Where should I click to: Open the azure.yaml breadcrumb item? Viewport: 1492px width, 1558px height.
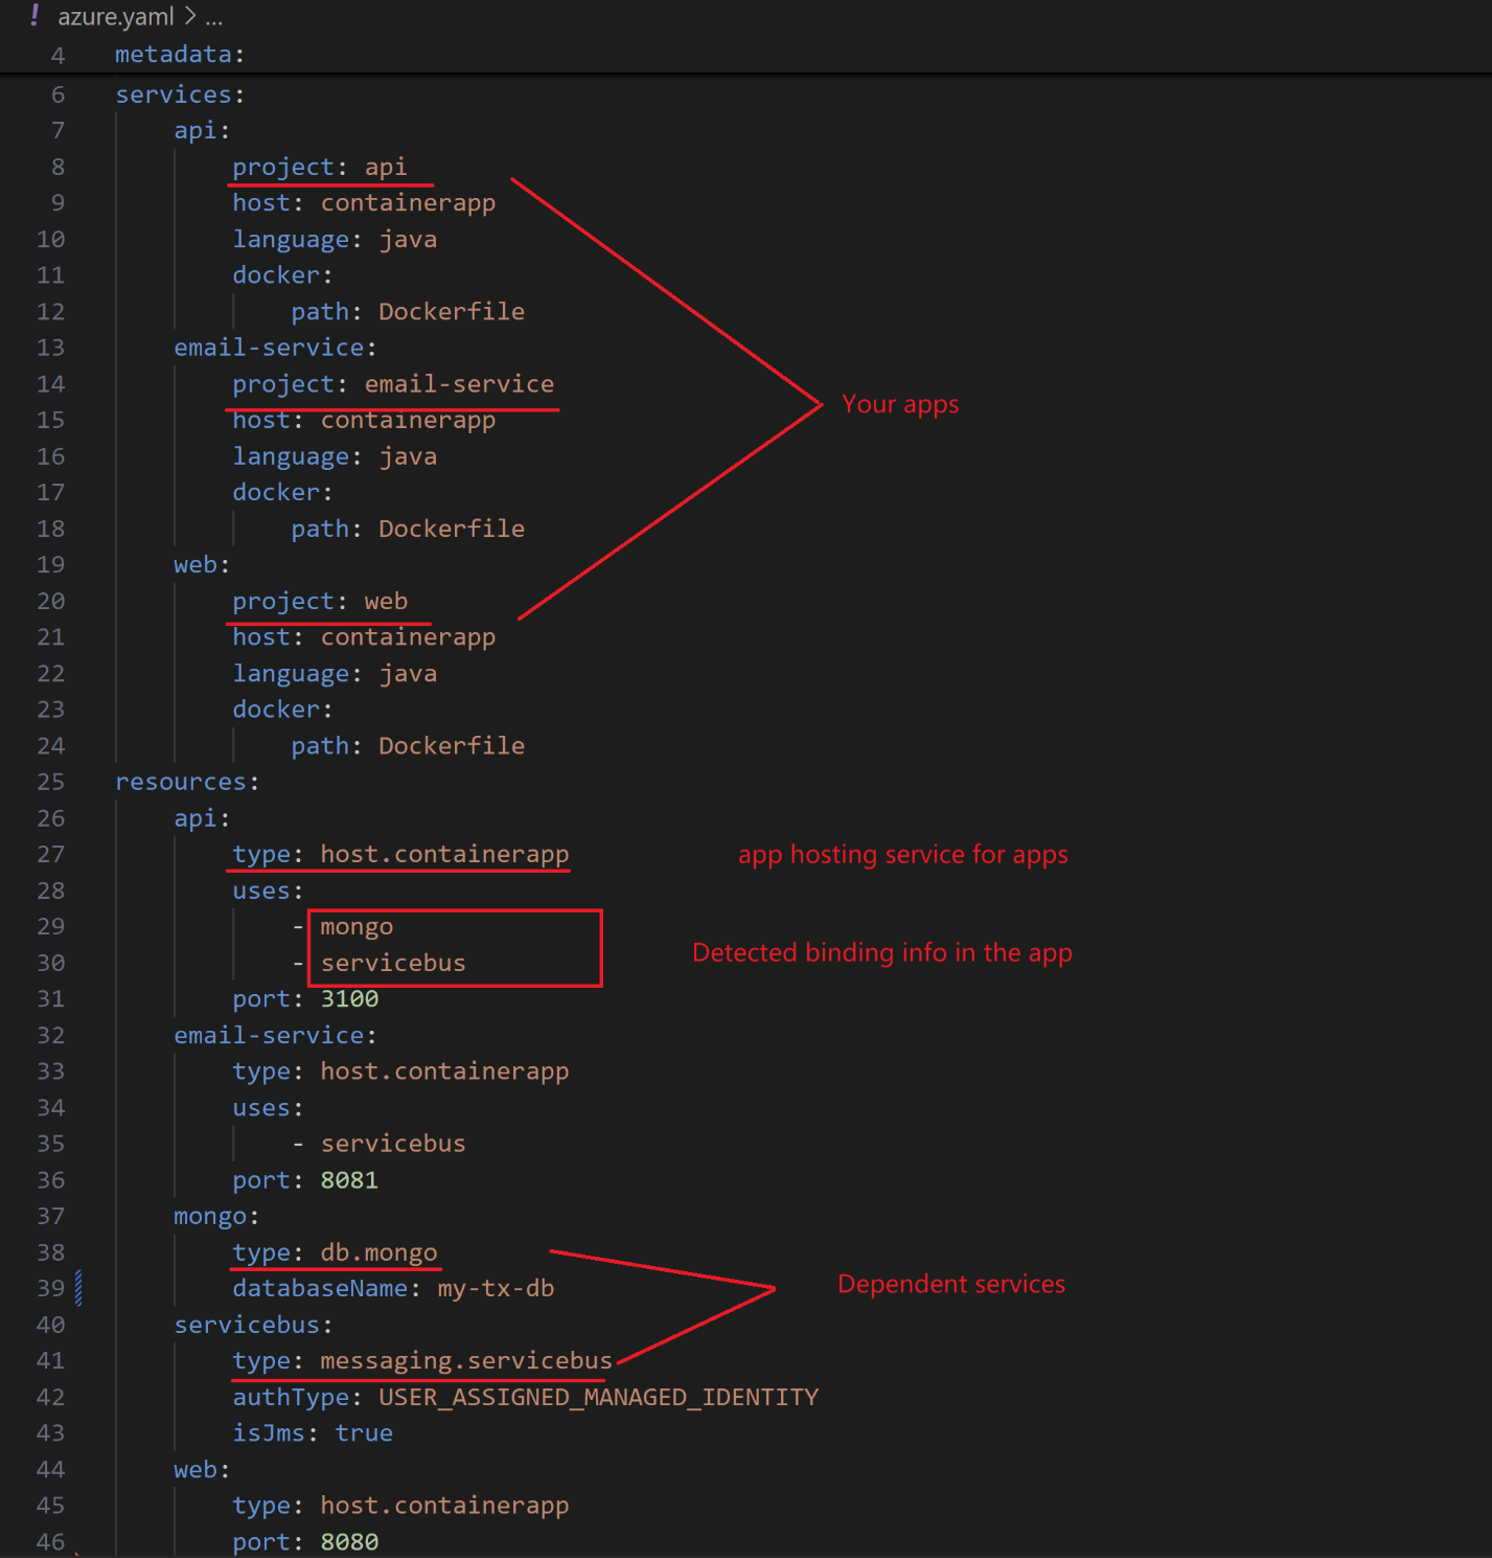[115, 17]
